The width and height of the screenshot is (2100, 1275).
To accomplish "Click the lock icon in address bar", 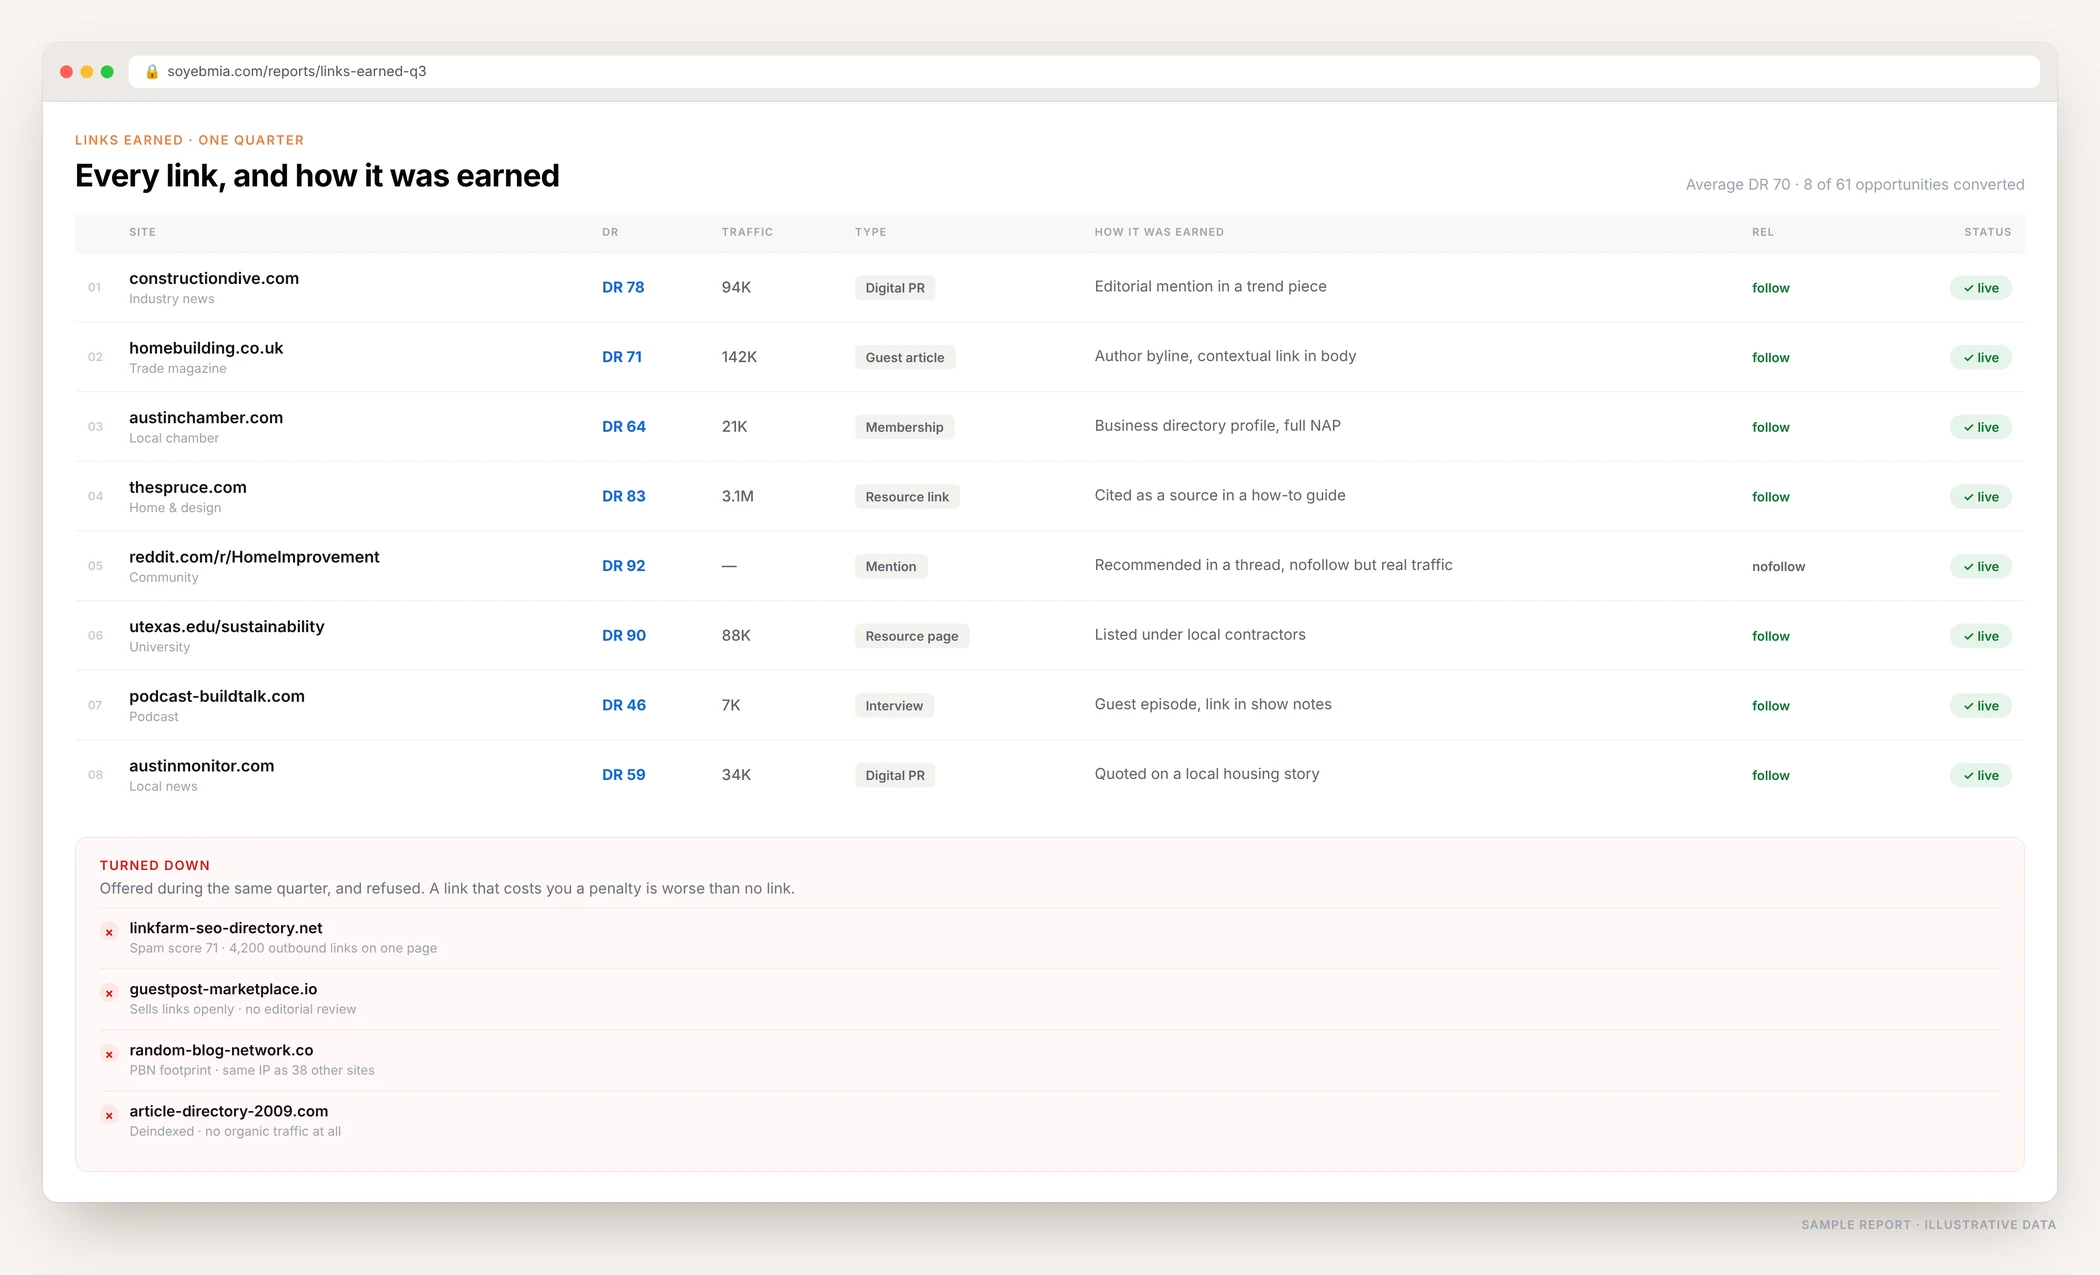I will coord(152,72).
